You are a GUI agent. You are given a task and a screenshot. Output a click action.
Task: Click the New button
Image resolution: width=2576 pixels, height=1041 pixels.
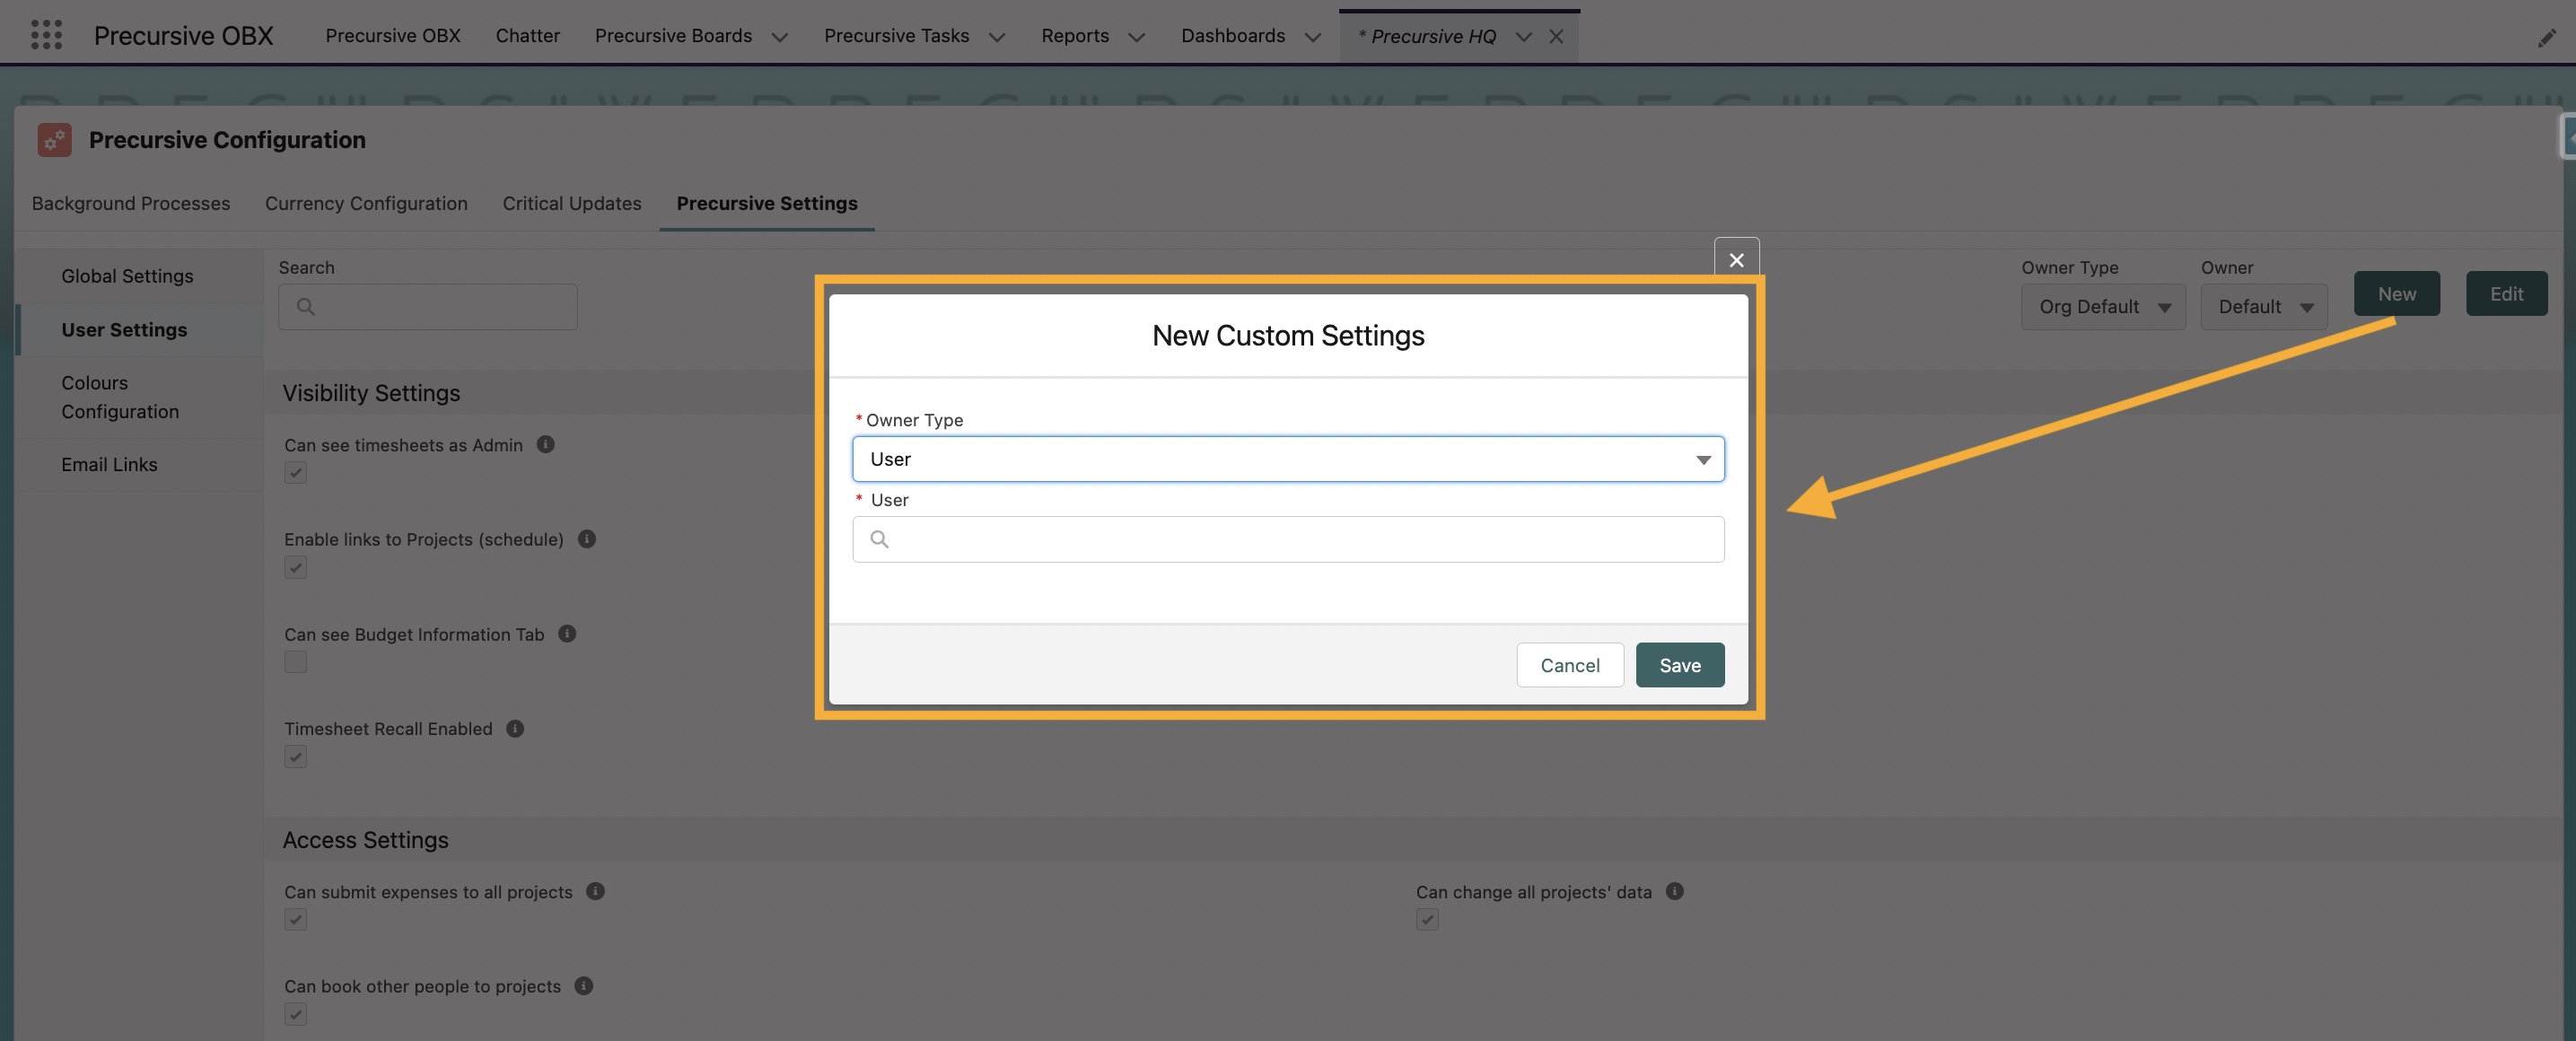point(2397,294)
